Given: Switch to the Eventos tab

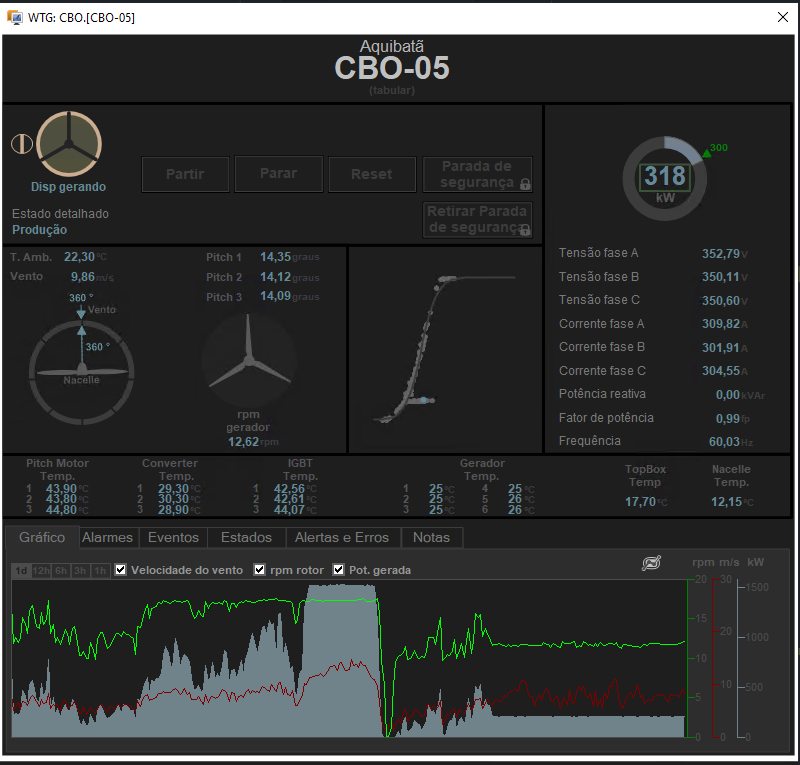Looking at the screenshot, I should pos(173,537).
